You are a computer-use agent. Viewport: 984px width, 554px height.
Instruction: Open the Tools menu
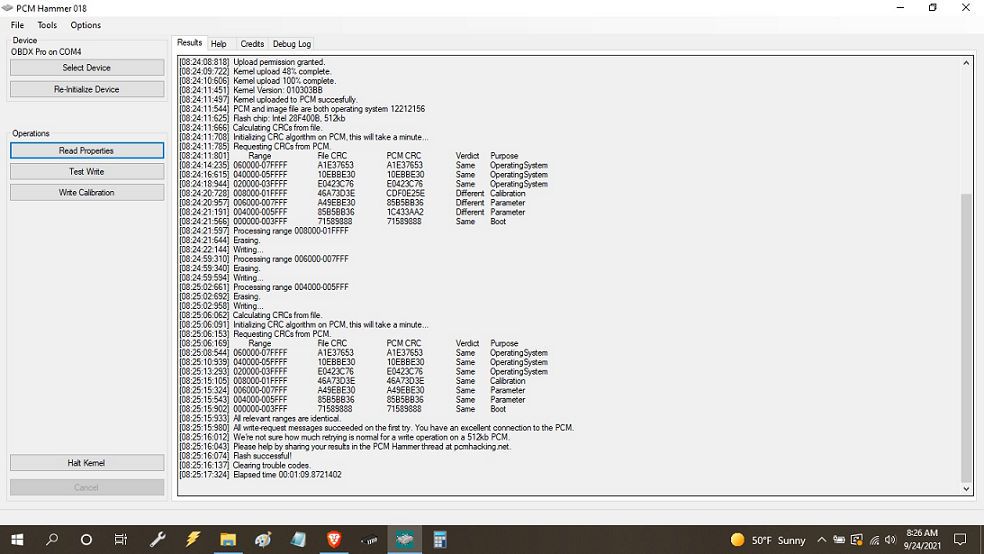(x=47, y=25)
